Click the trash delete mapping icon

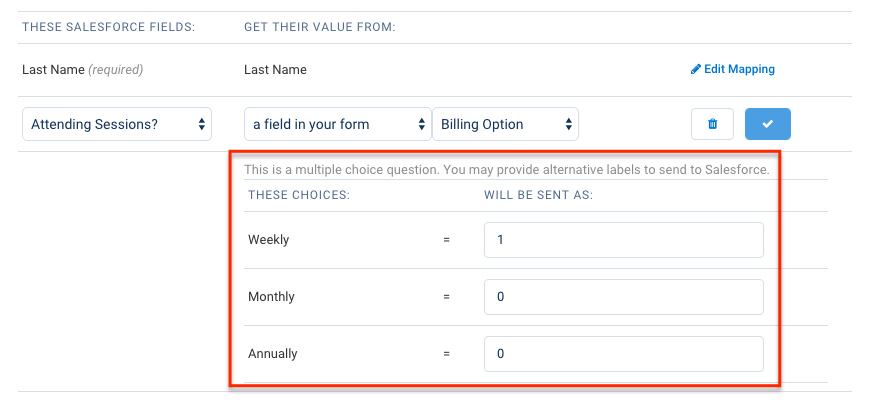pos(712,124)
